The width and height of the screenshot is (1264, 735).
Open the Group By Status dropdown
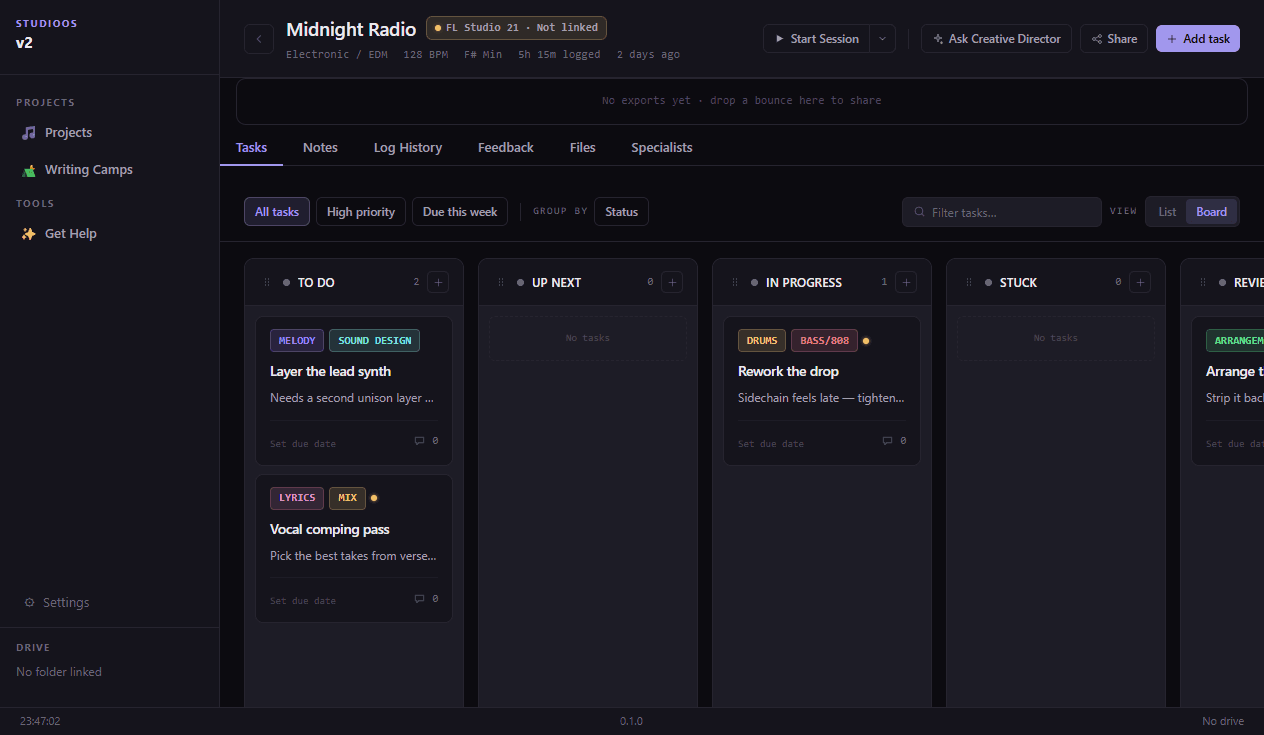[x=621, y=212]
